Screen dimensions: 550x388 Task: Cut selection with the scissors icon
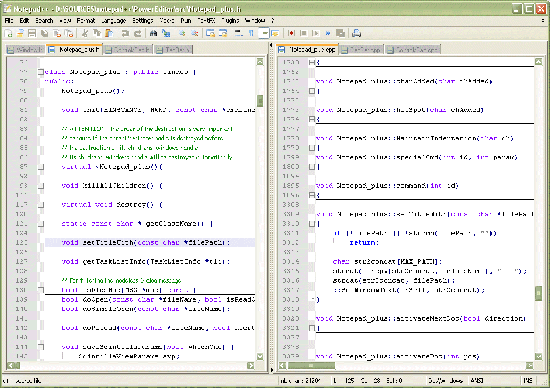pos(85,33)
